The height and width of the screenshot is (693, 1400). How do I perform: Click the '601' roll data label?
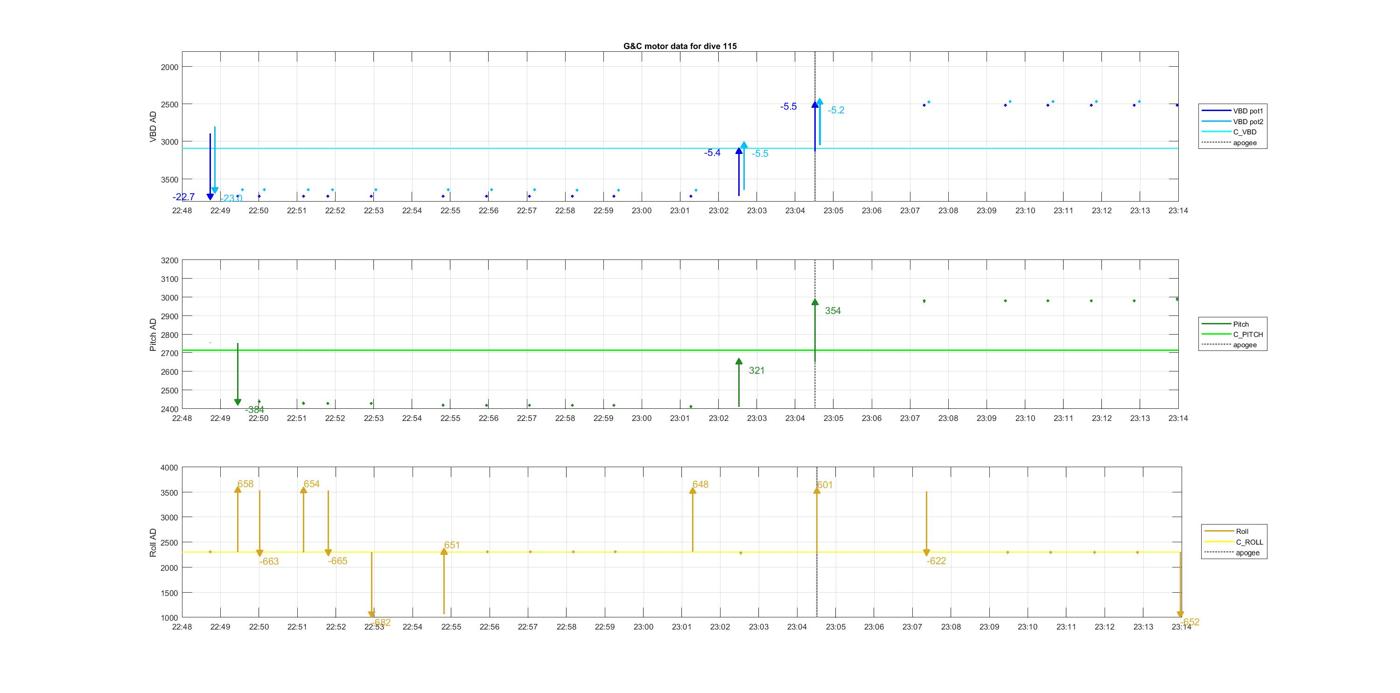(x=825, y=485)
